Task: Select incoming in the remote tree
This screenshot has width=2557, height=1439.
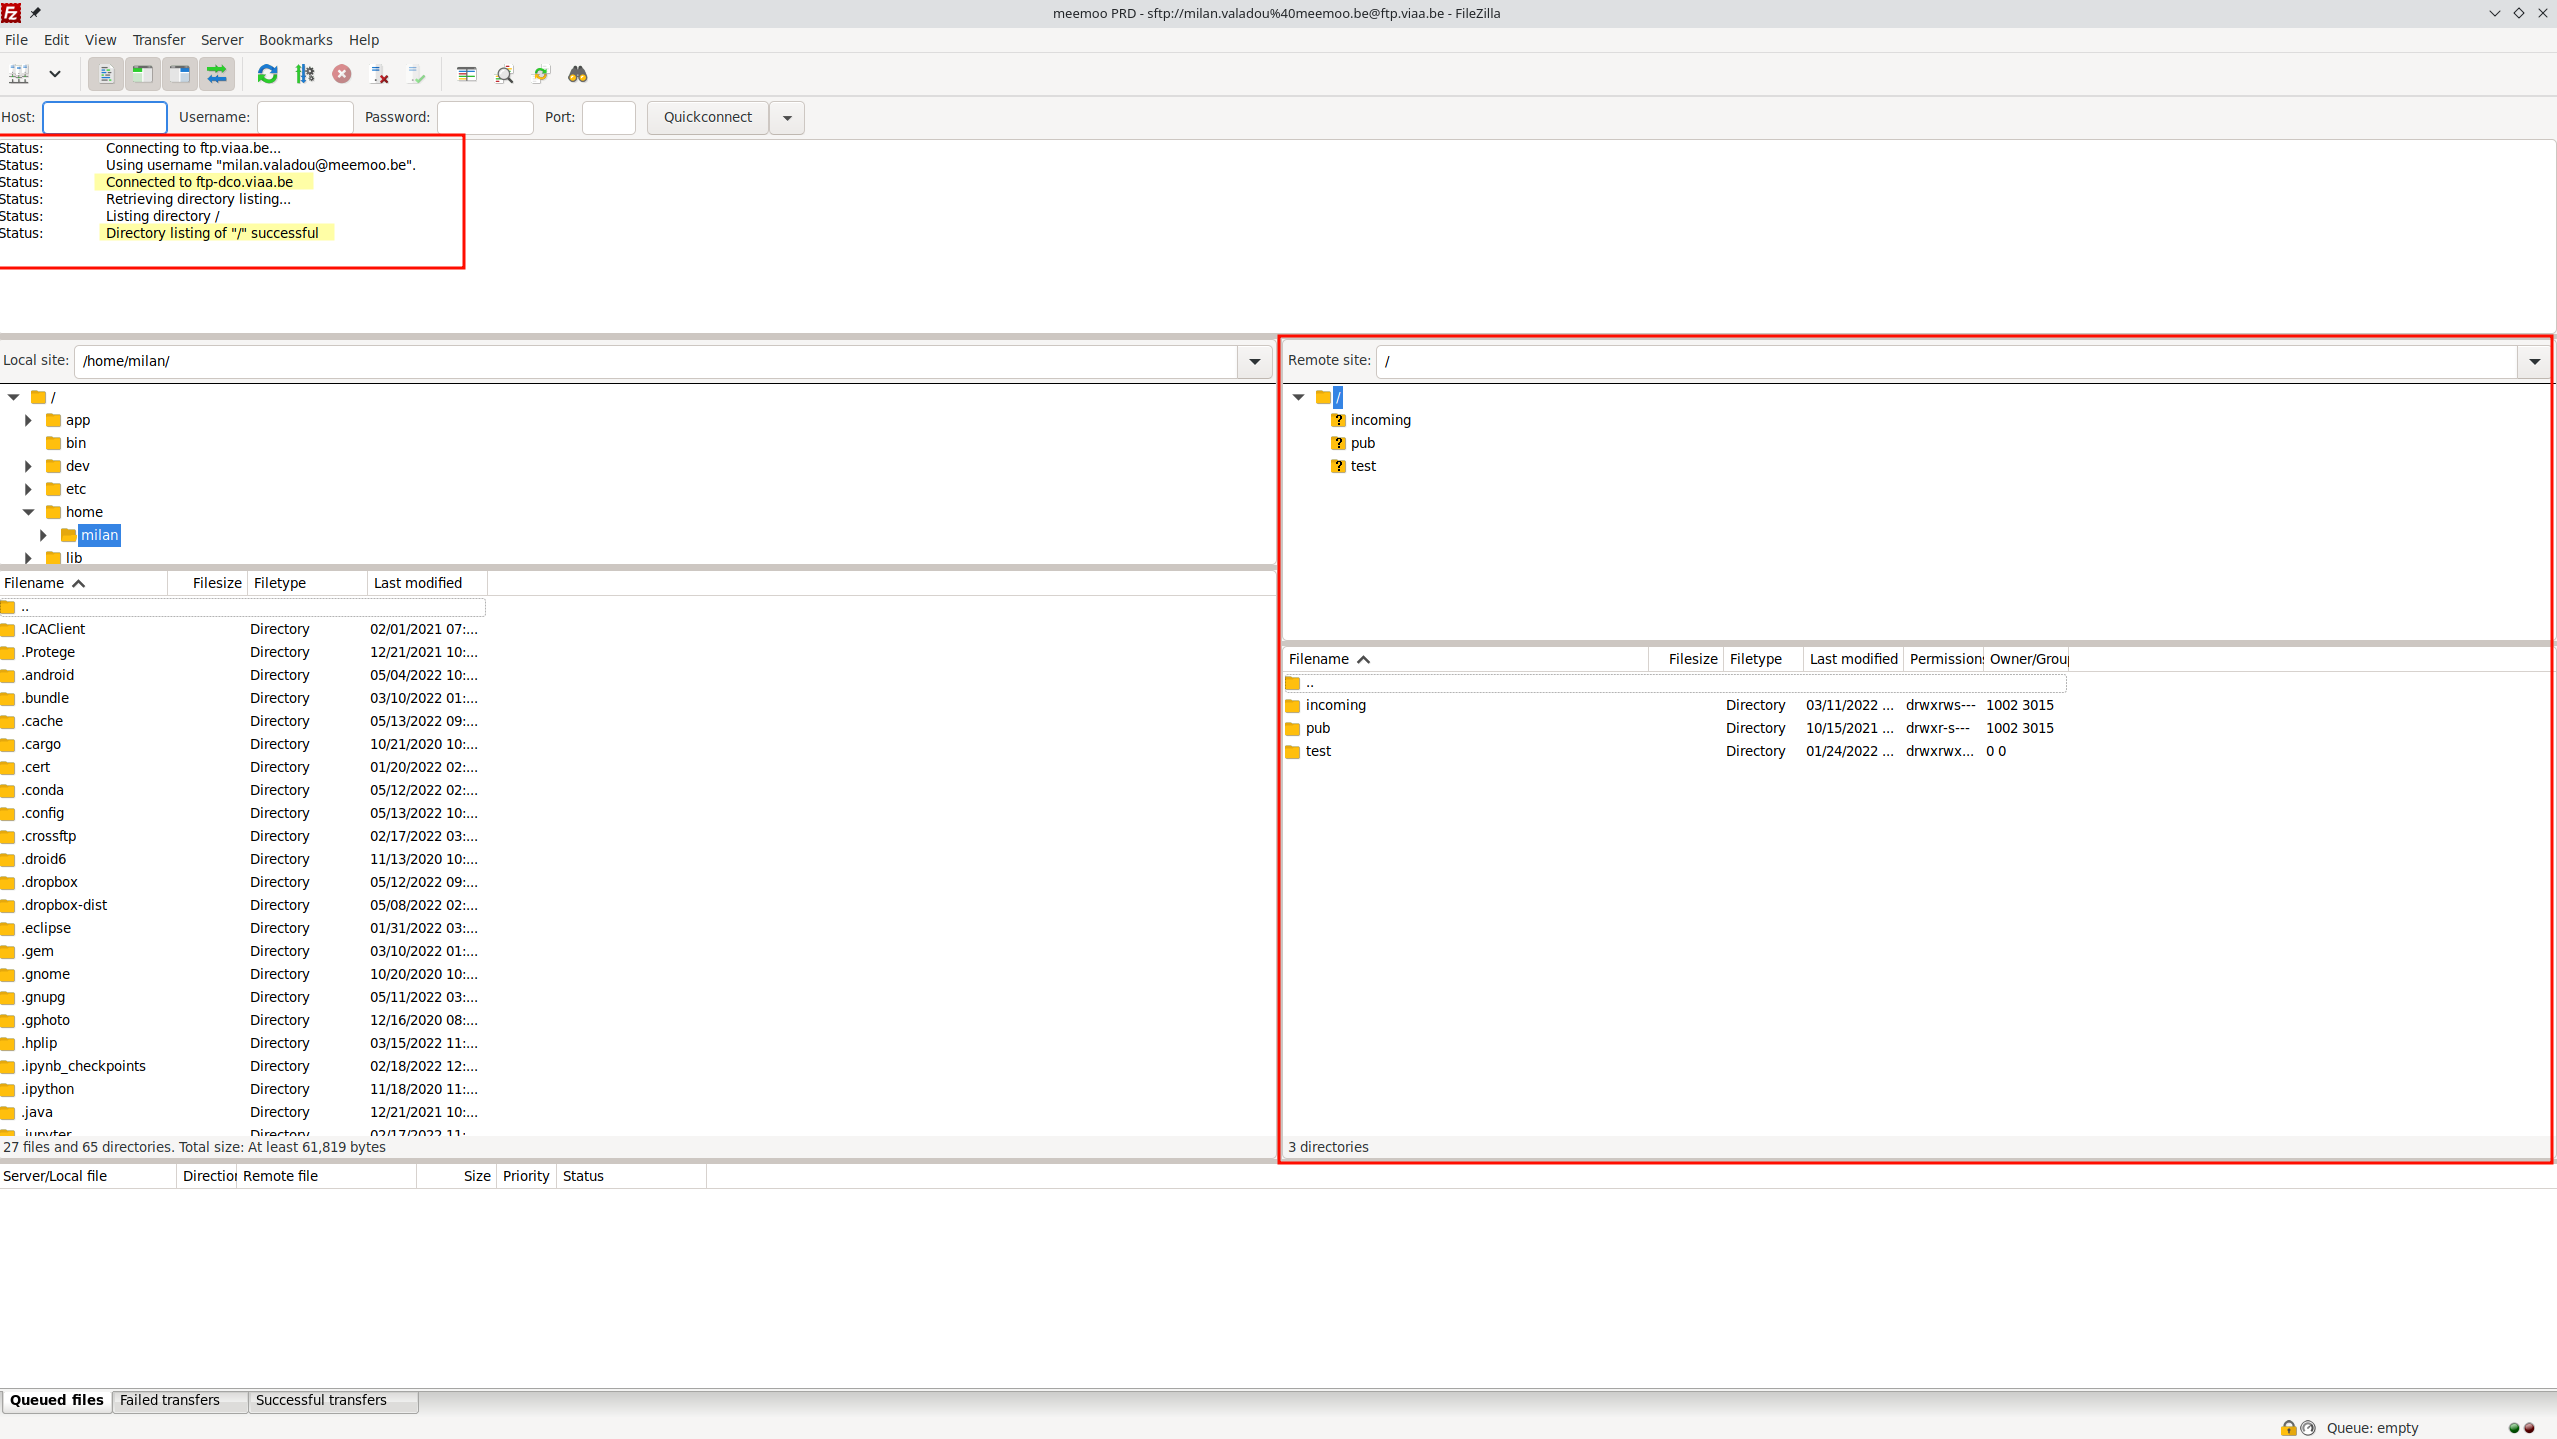Action: point(1380,420)
